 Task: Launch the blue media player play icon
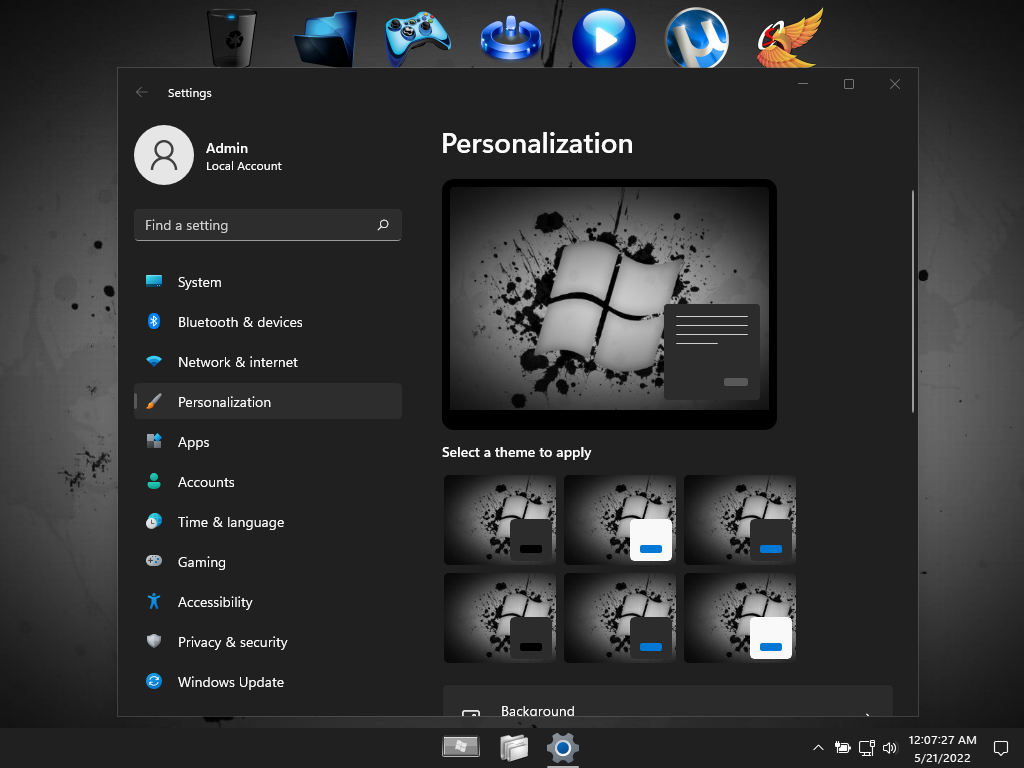tap(604, 39)
